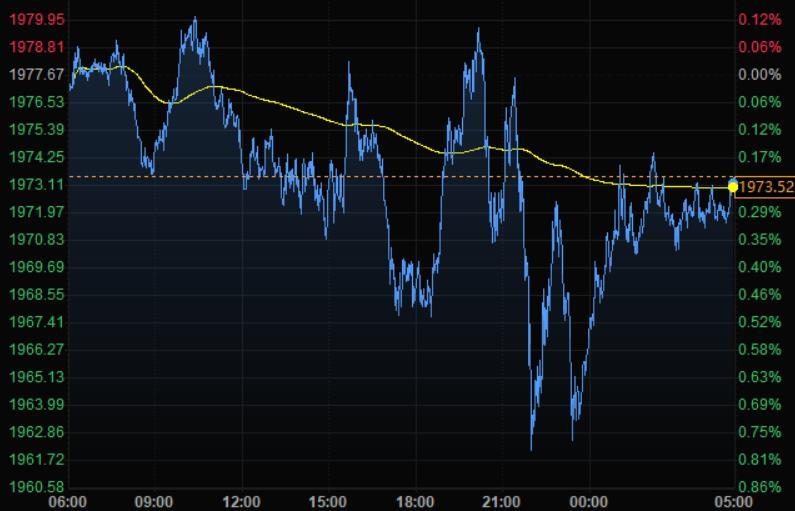Screen dimensions: 795x511
Task: Select the 06:00 time axis label
Action: pyautogui.click(x=67, y=501)
